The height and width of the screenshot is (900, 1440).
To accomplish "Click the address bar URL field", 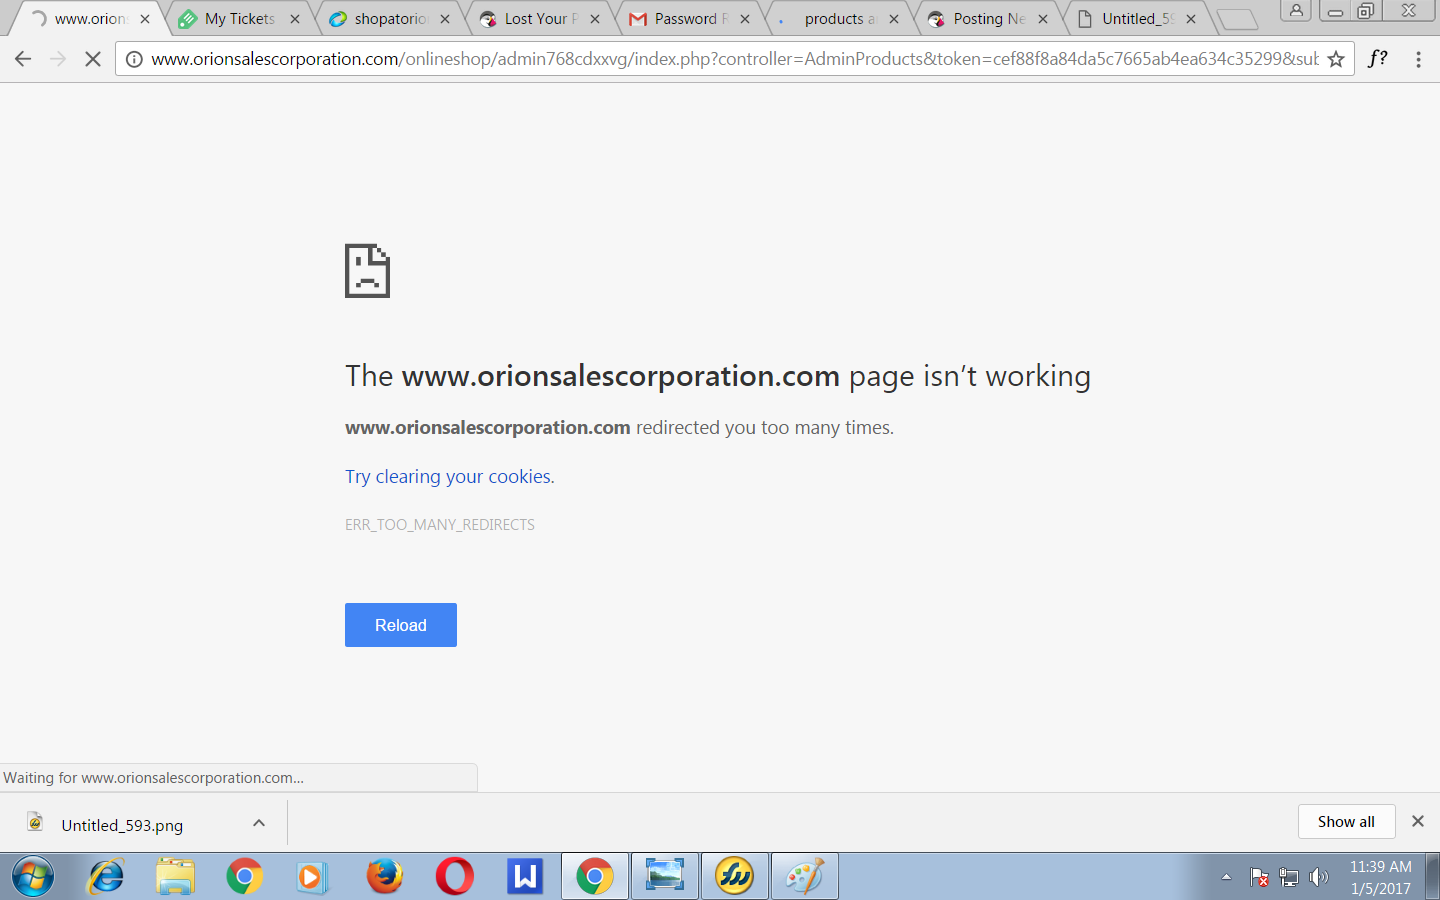I will [x=735, y=59].
